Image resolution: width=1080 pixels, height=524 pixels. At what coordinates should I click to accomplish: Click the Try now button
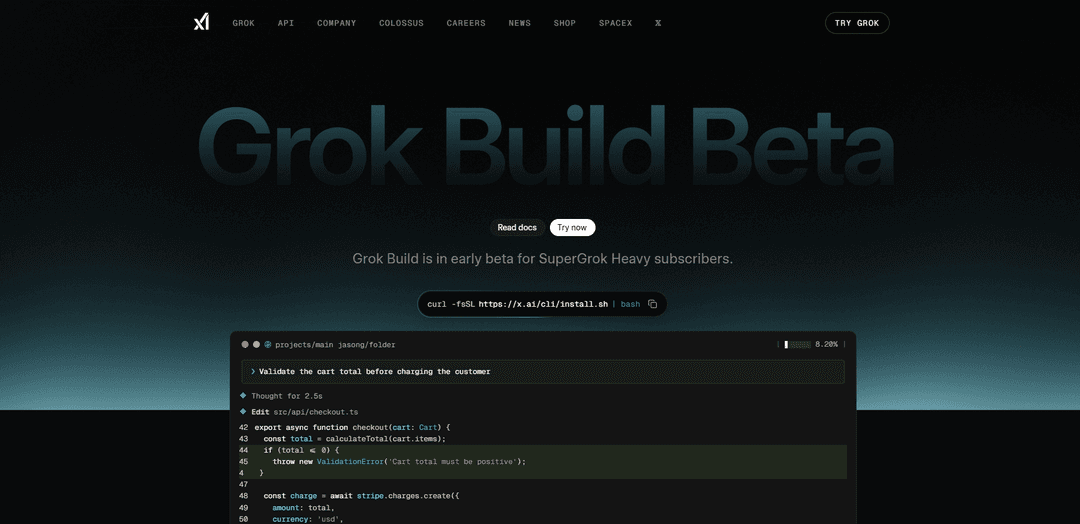click(x=572, y=227)
